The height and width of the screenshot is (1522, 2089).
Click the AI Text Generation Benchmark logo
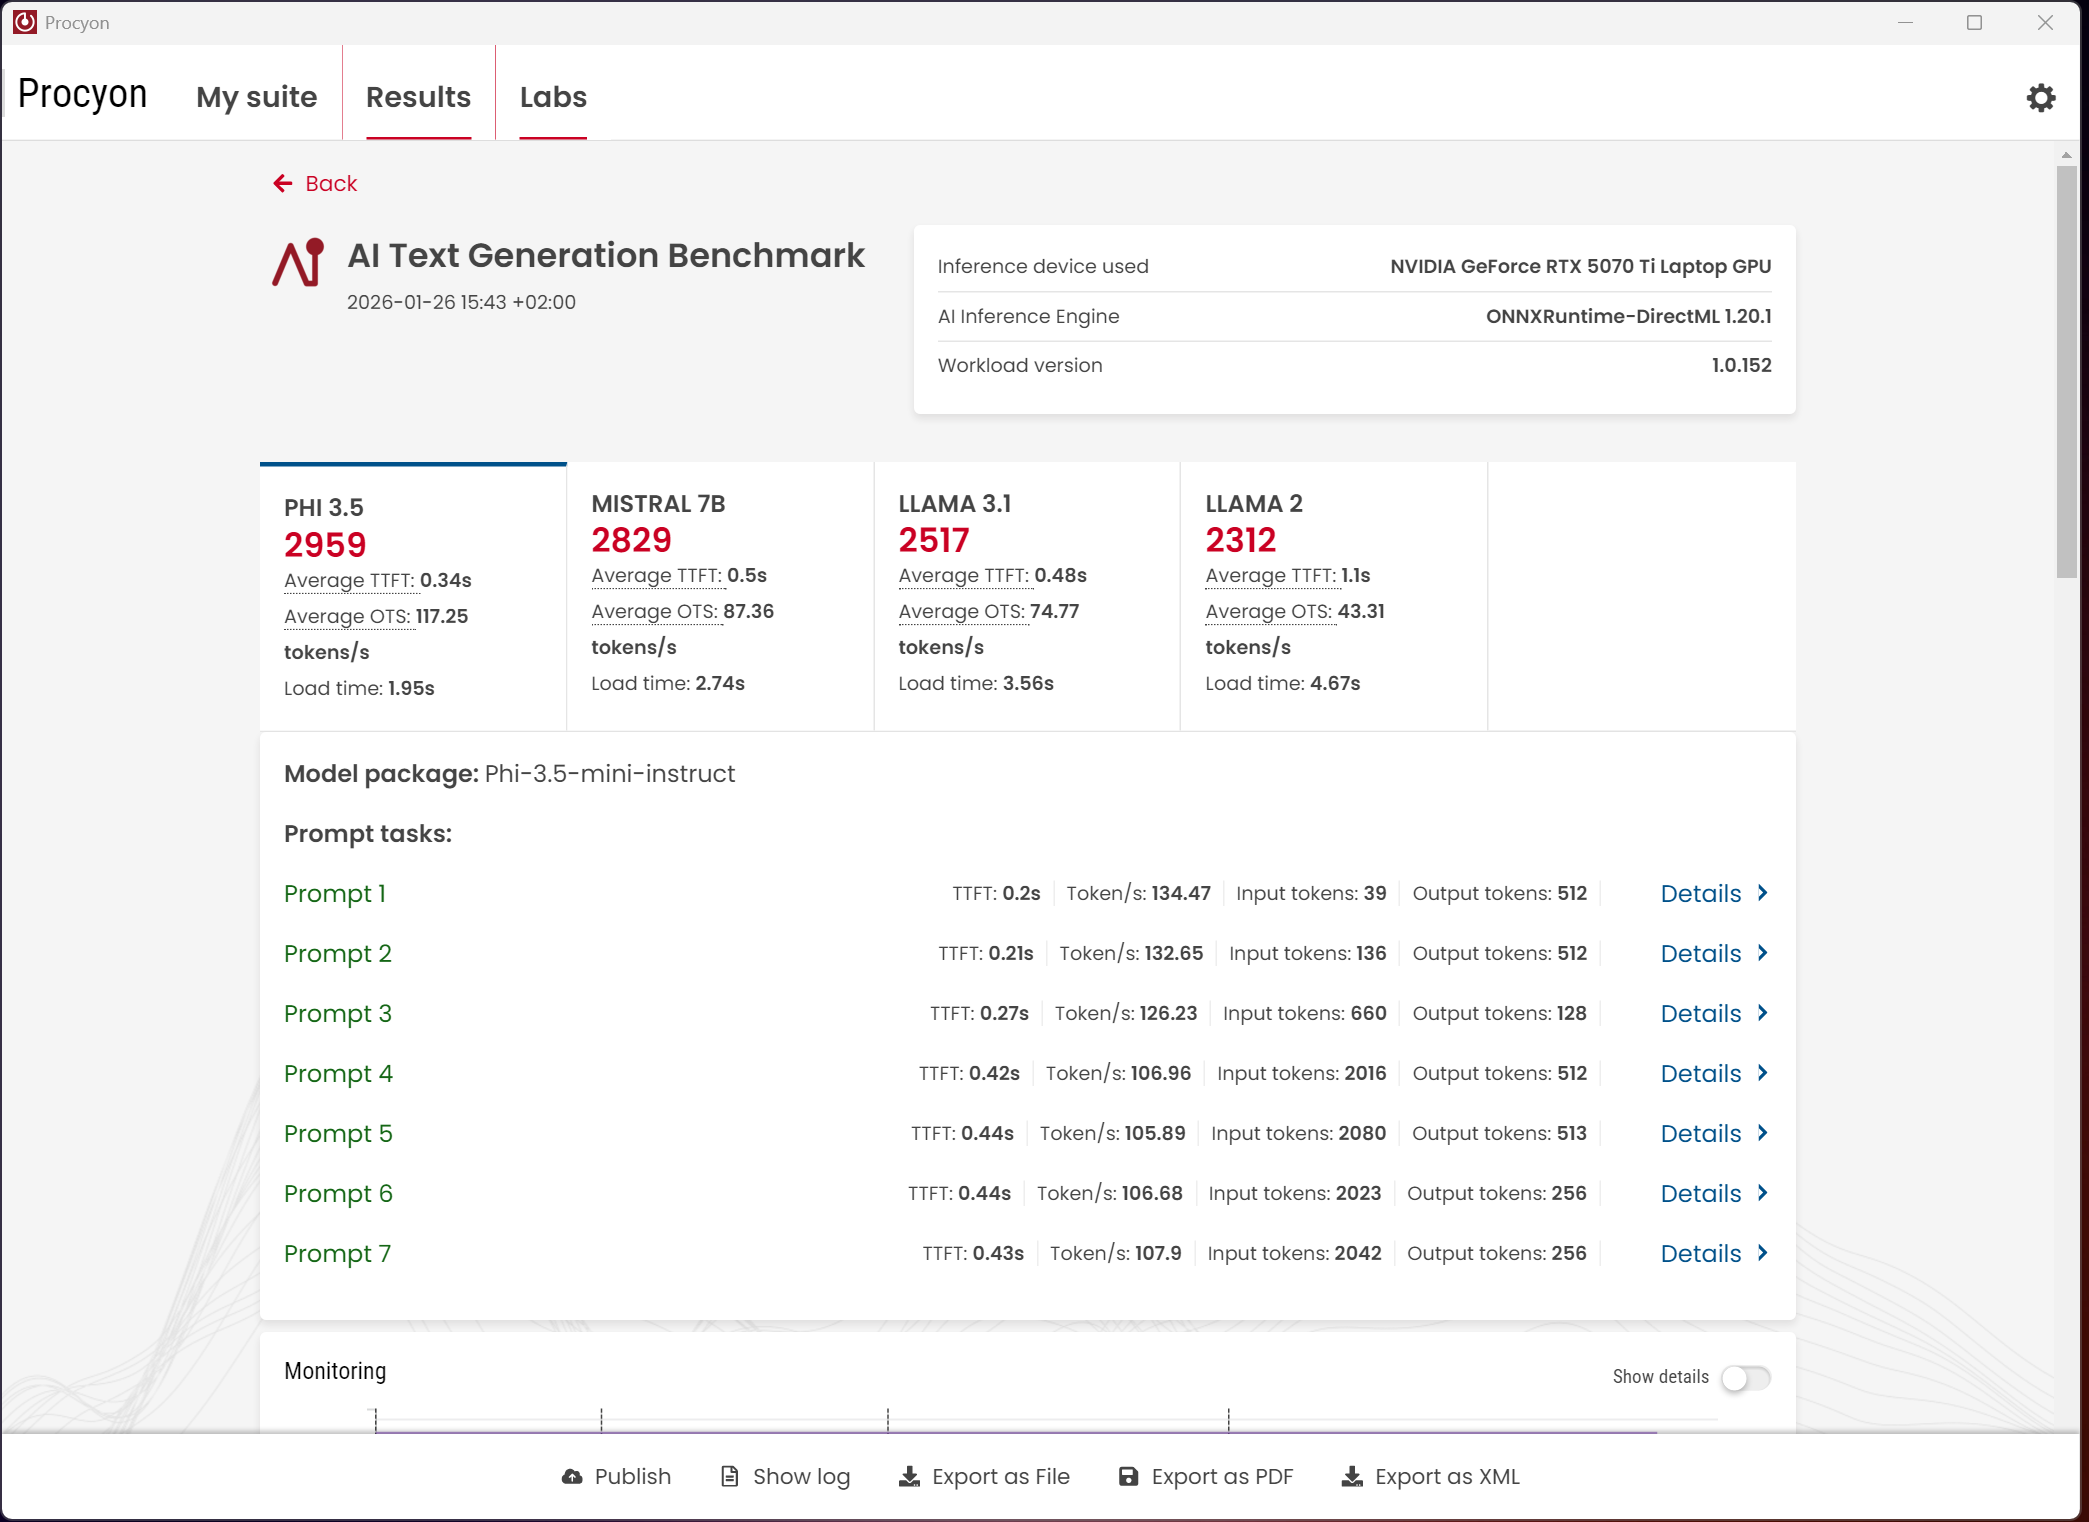(x=298, y=263)
